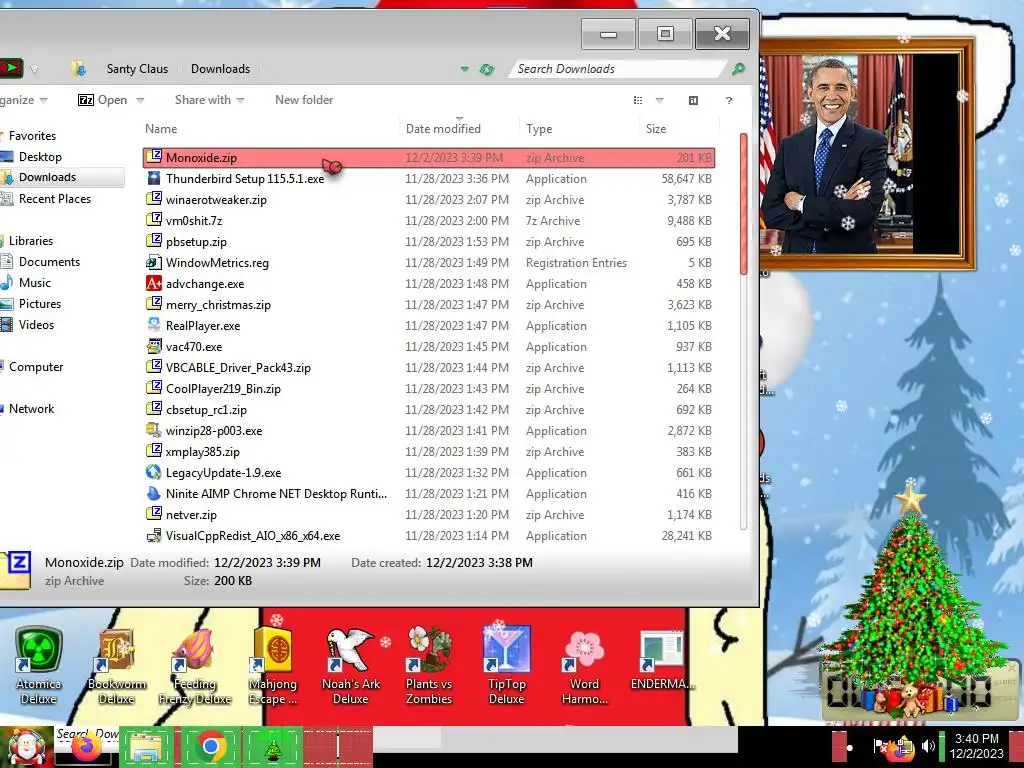1024x768 pixels.
Task: Select RealPlayer.exe application icon
Action: [153, 325]
